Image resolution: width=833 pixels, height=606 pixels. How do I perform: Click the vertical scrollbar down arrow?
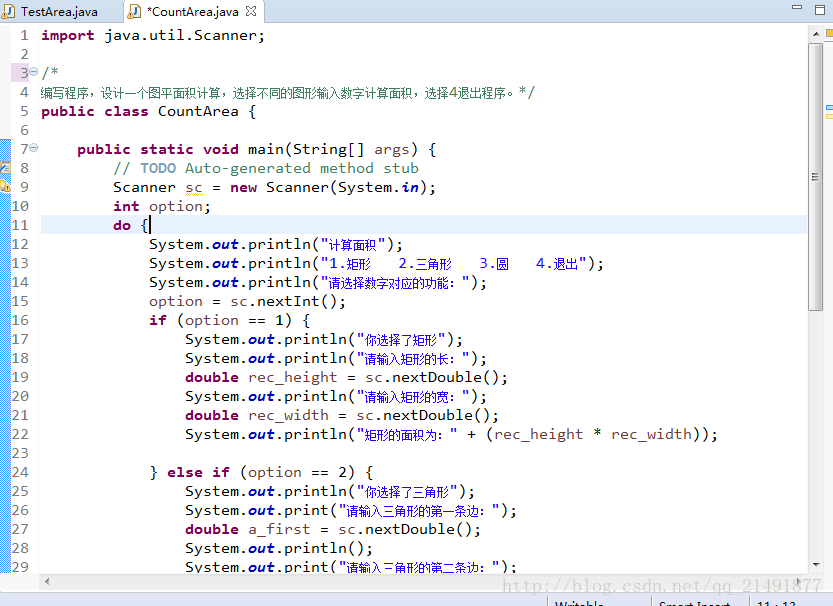click(816, 565)
